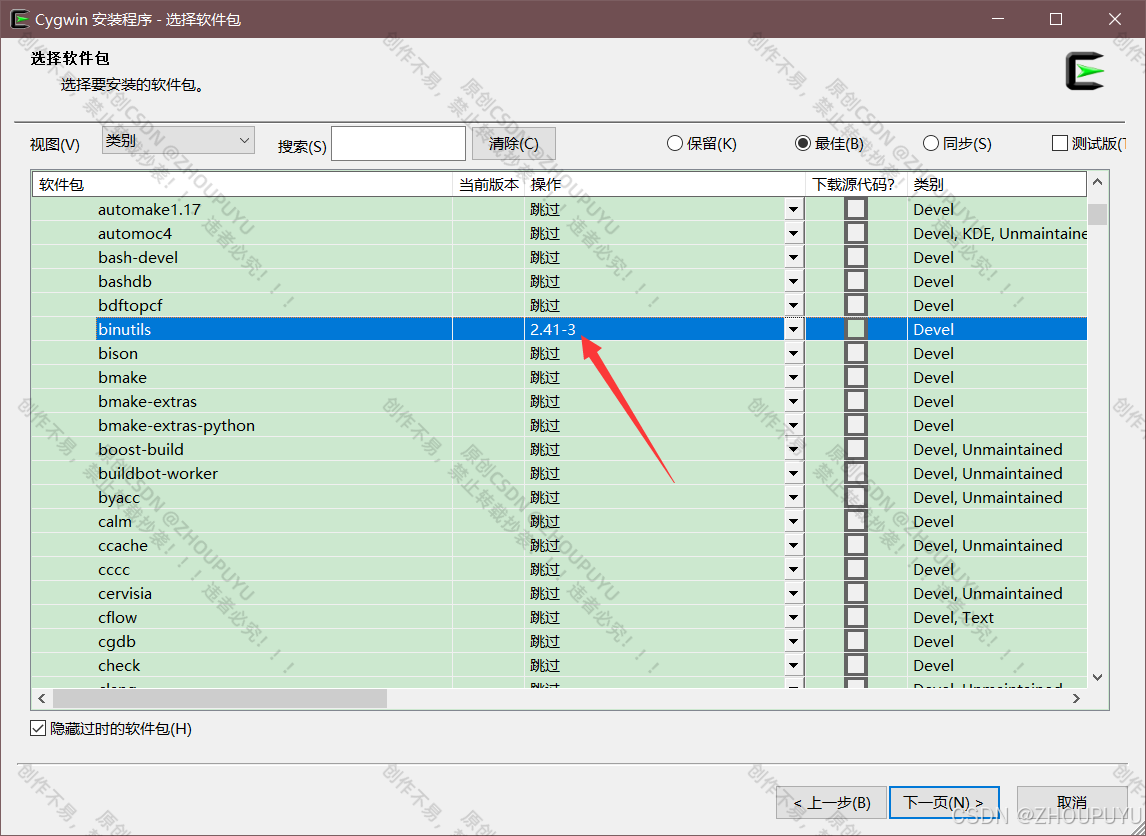Select the buildbot-worker package row
Image resolution: width=1146 pixels, height=836 pixels.
pyautogui.click(x=559, y=474)
